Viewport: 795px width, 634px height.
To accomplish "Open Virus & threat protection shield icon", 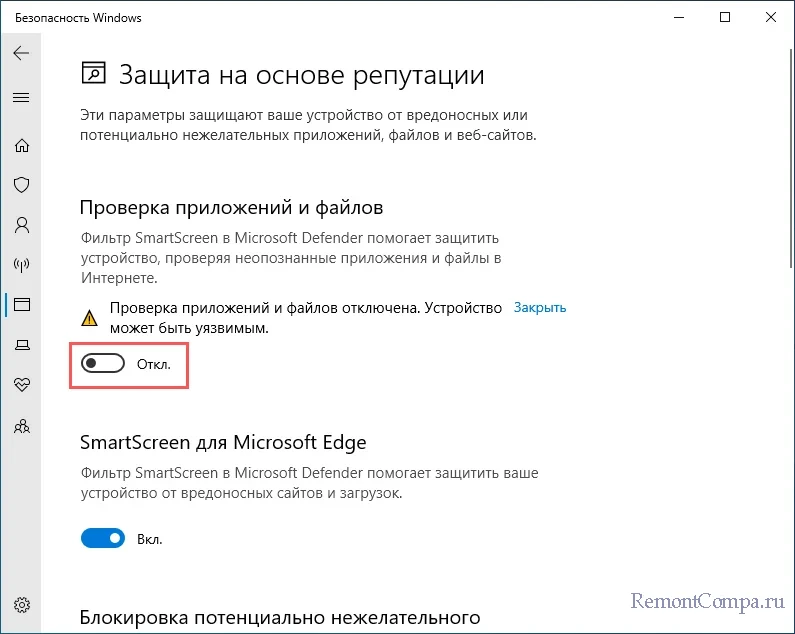I will pyautogui.click(x=22, y=185).
